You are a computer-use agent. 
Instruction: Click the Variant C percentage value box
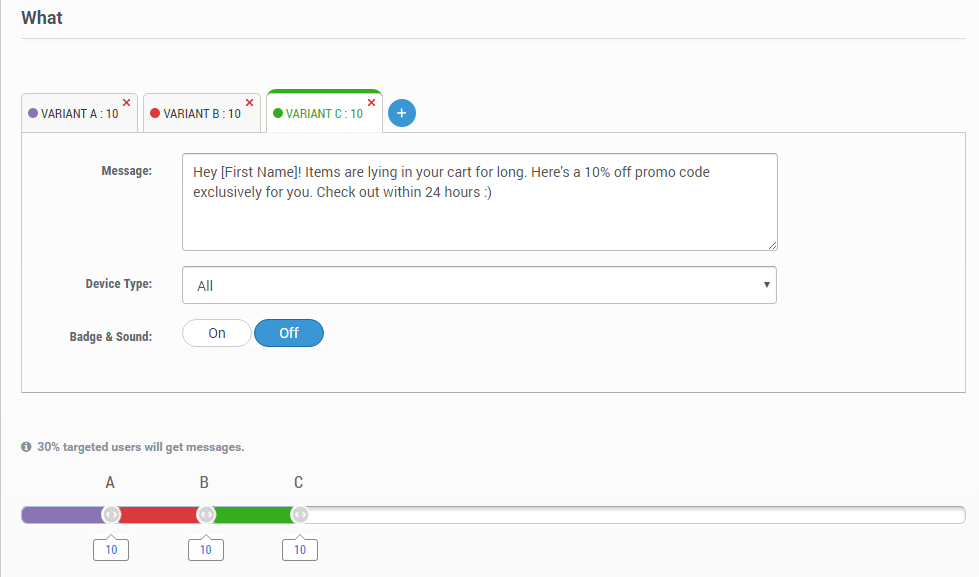point(299,550)
